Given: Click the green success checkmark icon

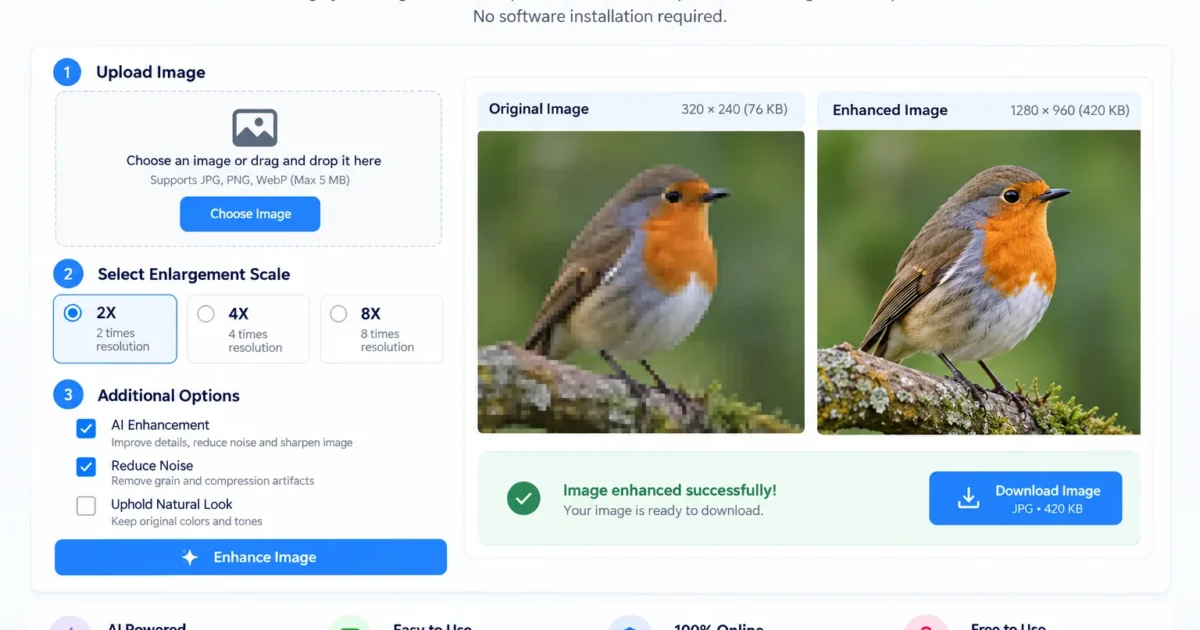Looking at the screenshot, I should point(523,498).
